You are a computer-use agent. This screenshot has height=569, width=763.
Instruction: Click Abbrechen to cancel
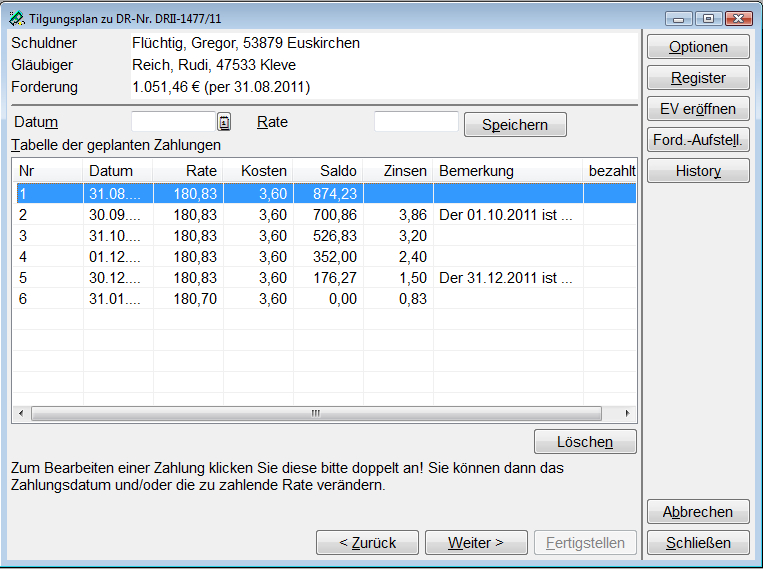point(698,512)
